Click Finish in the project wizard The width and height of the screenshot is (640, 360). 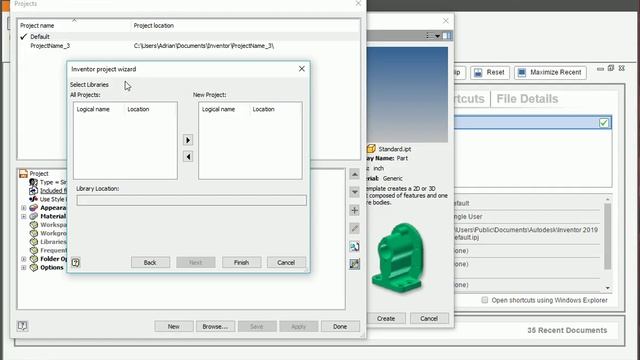(x=242, y=262)
